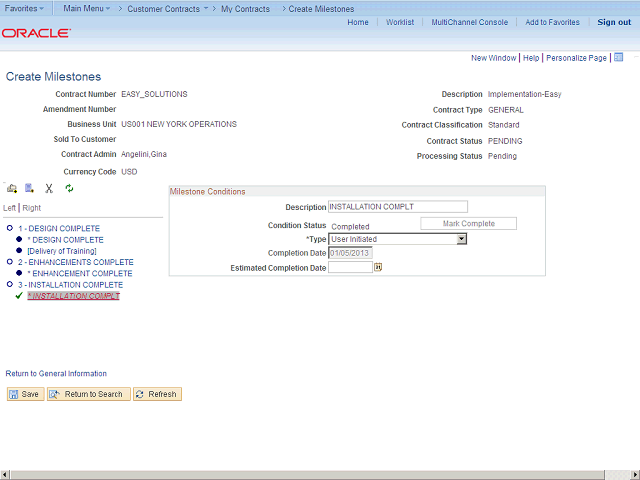This screenshot has width=640, height=480.
Task: Select * ENHANCEMENT COMPLETE condition
Action: point(80,273)
